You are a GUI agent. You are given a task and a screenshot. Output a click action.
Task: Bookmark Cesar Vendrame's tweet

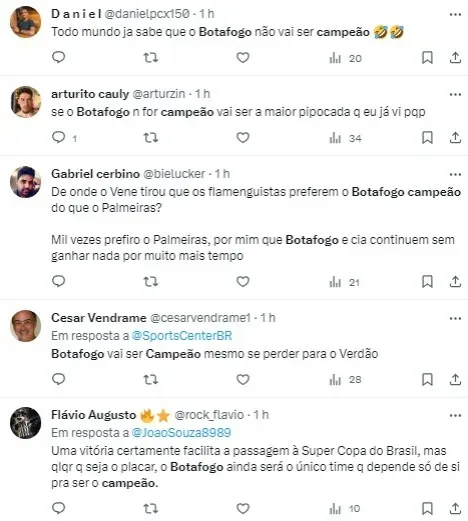coord(427,379)
